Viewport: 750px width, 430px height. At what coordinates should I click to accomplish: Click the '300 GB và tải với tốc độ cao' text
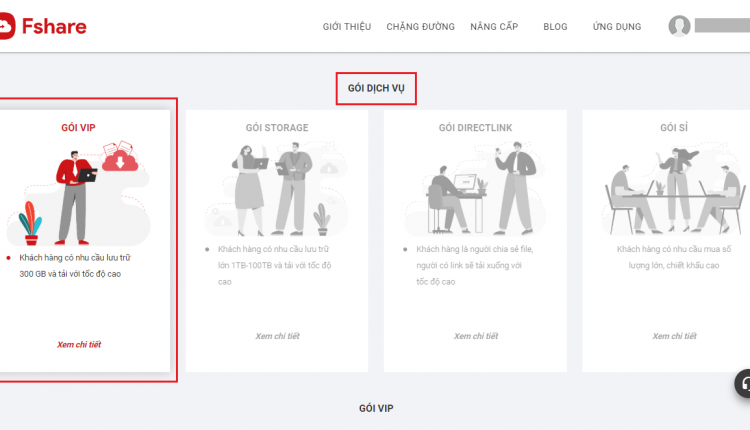pyautogui.click(x=70, y=274)
